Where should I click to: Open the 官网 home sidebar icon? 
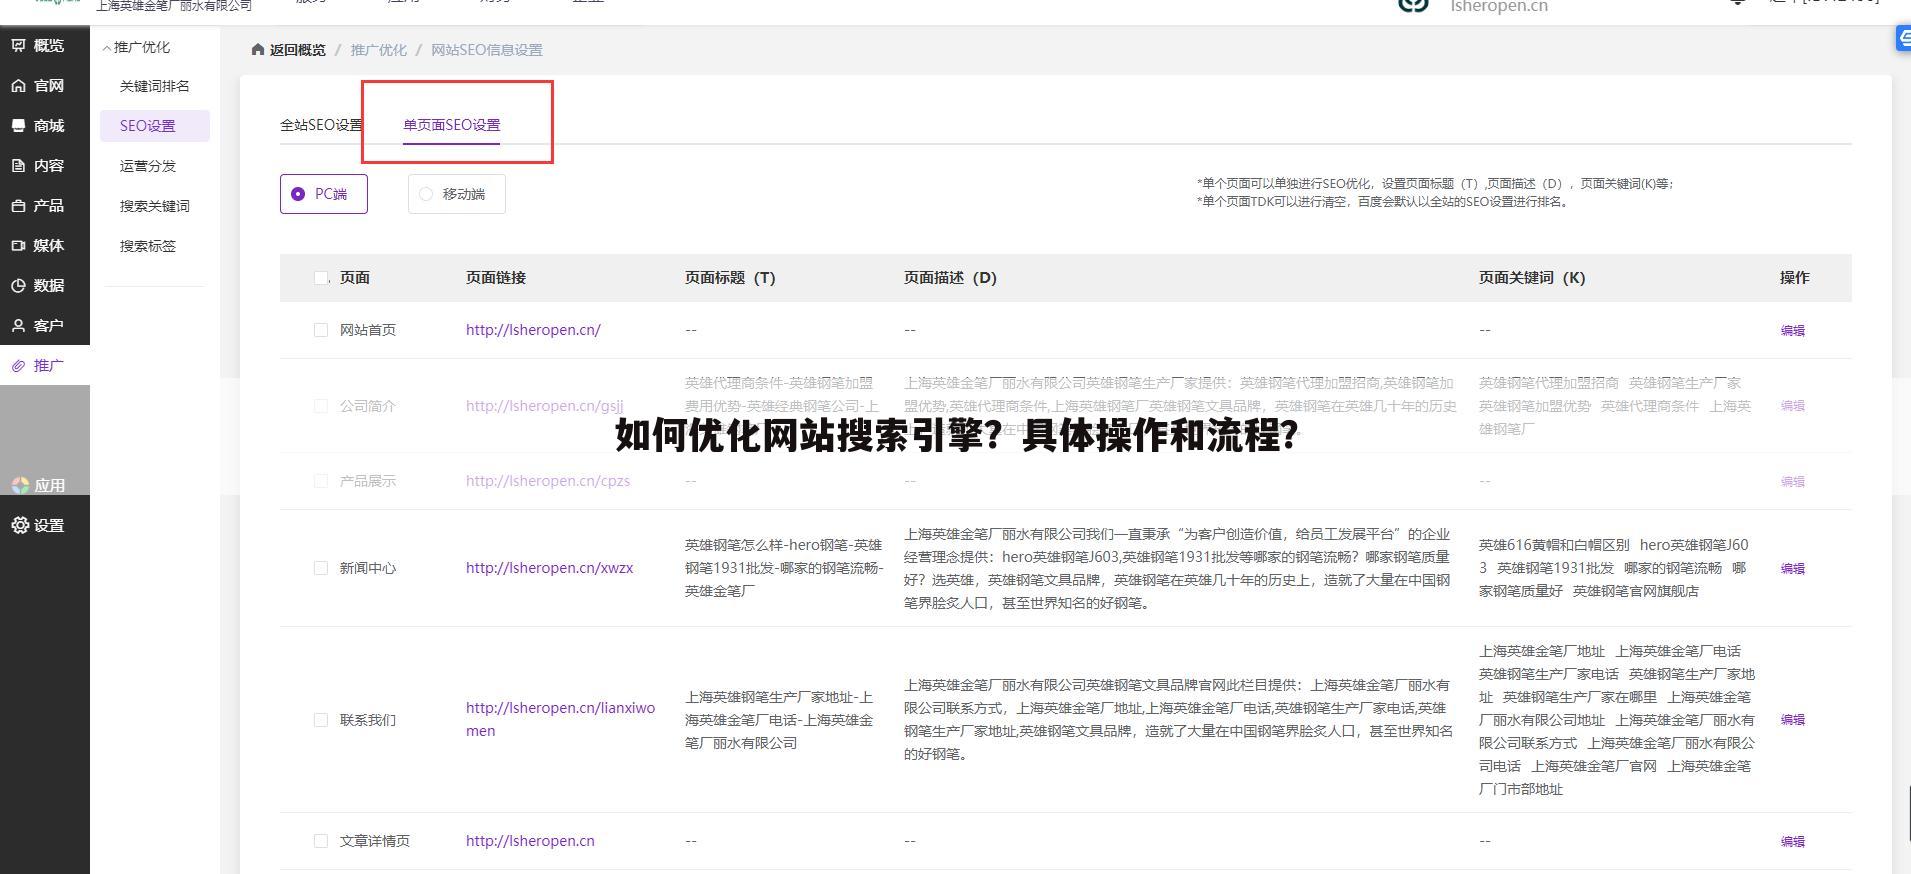coord(19,86)
